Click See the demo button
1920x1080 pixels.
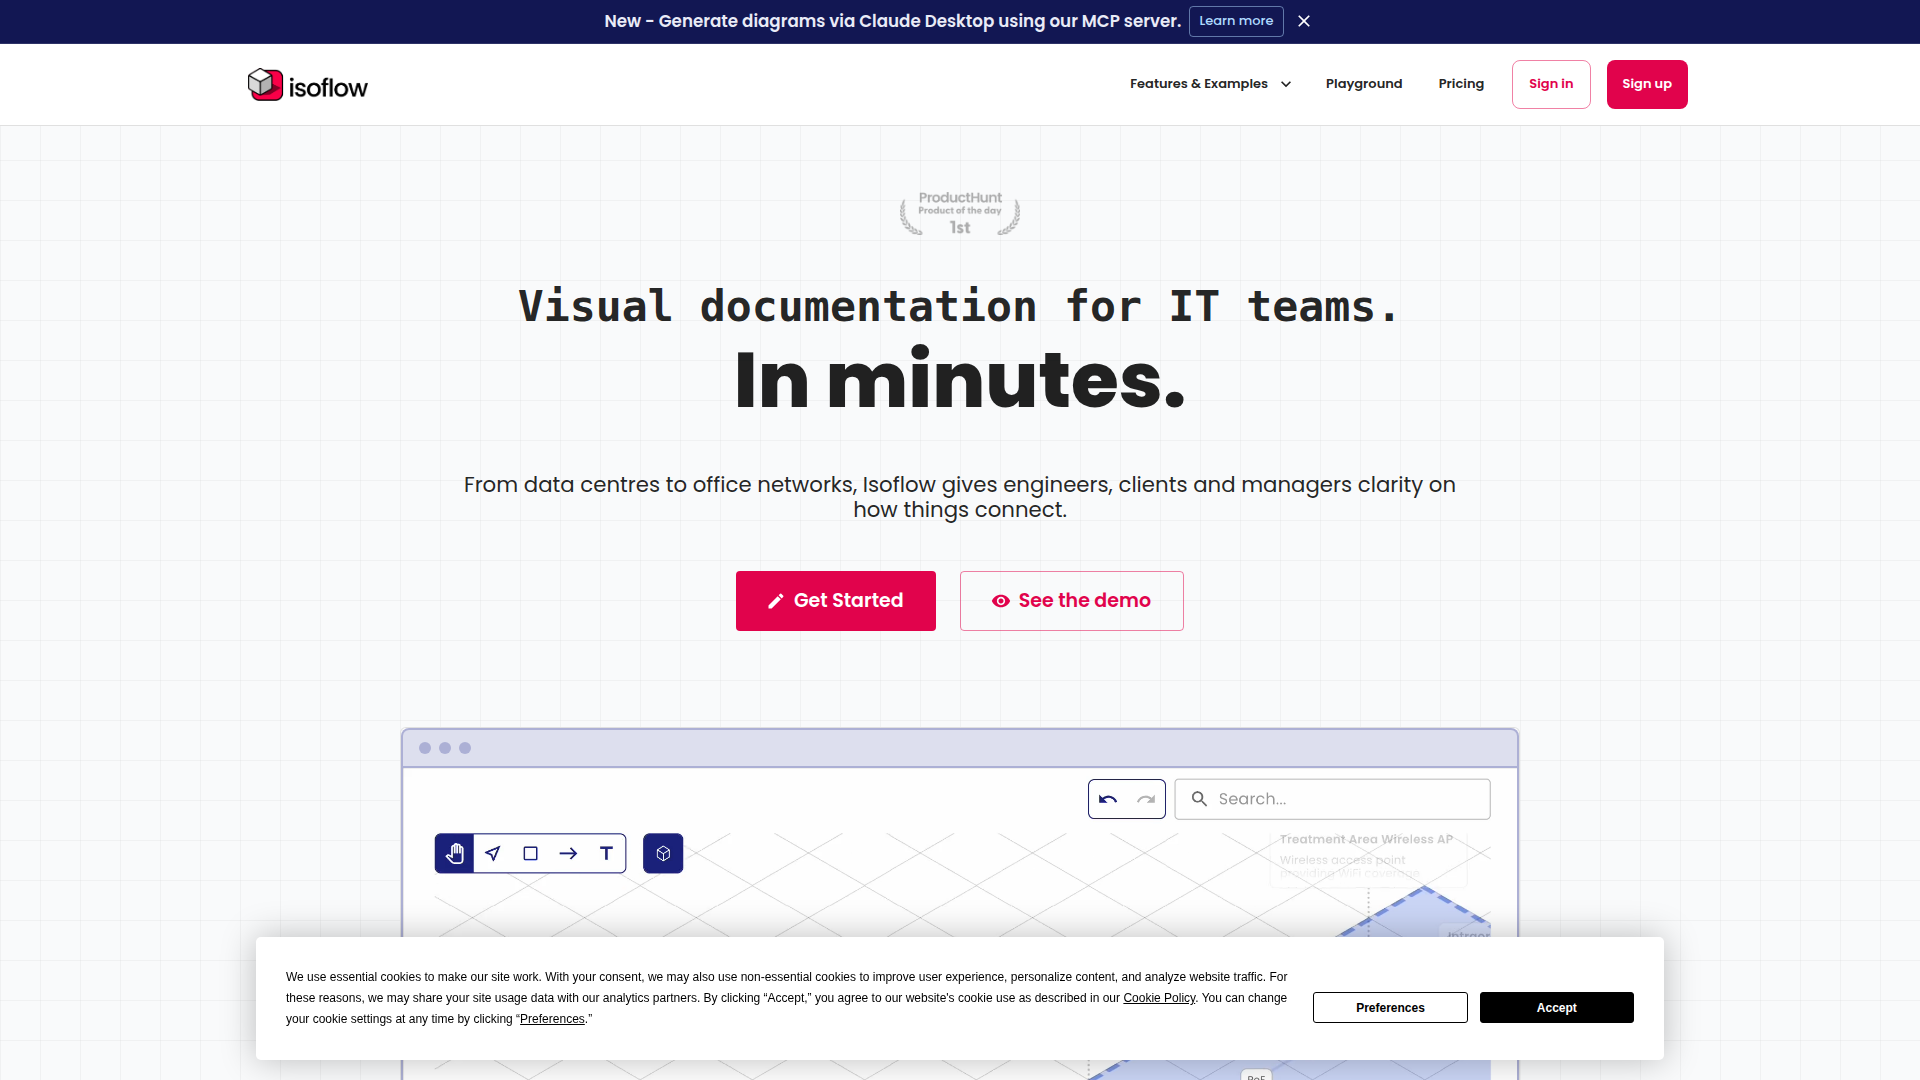click(1072, 601)
